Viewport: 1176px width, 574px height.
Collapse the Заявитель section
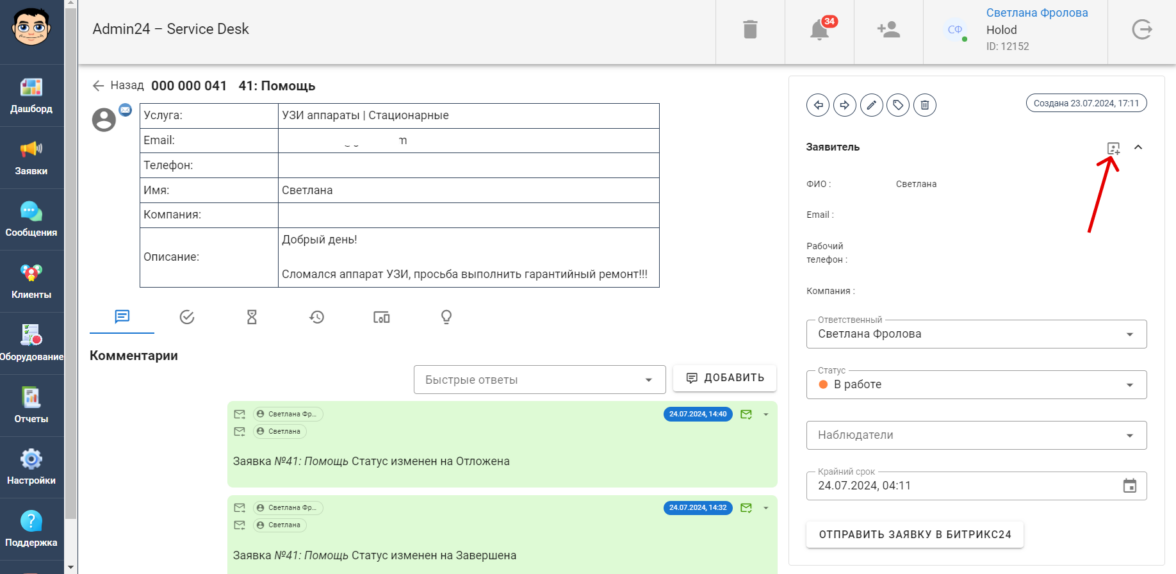tap(1138, 148)
